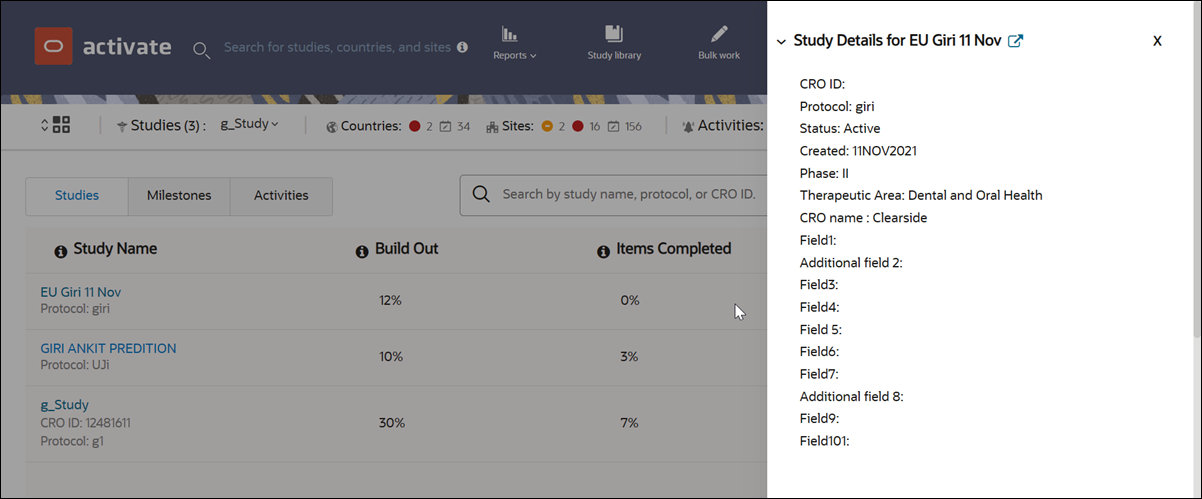
Task: Click the 30% Build Out value
Action: tap(391, 423)
